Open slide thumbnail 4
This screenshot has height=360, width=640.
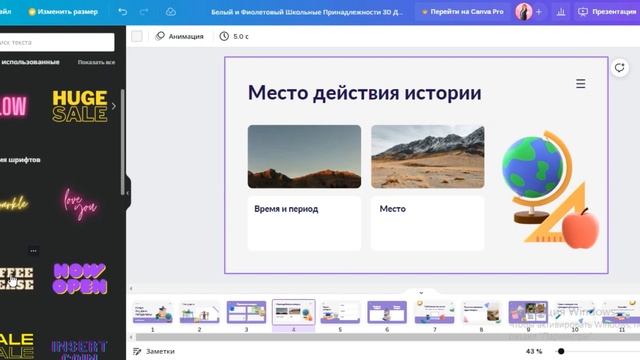[293, 312]
